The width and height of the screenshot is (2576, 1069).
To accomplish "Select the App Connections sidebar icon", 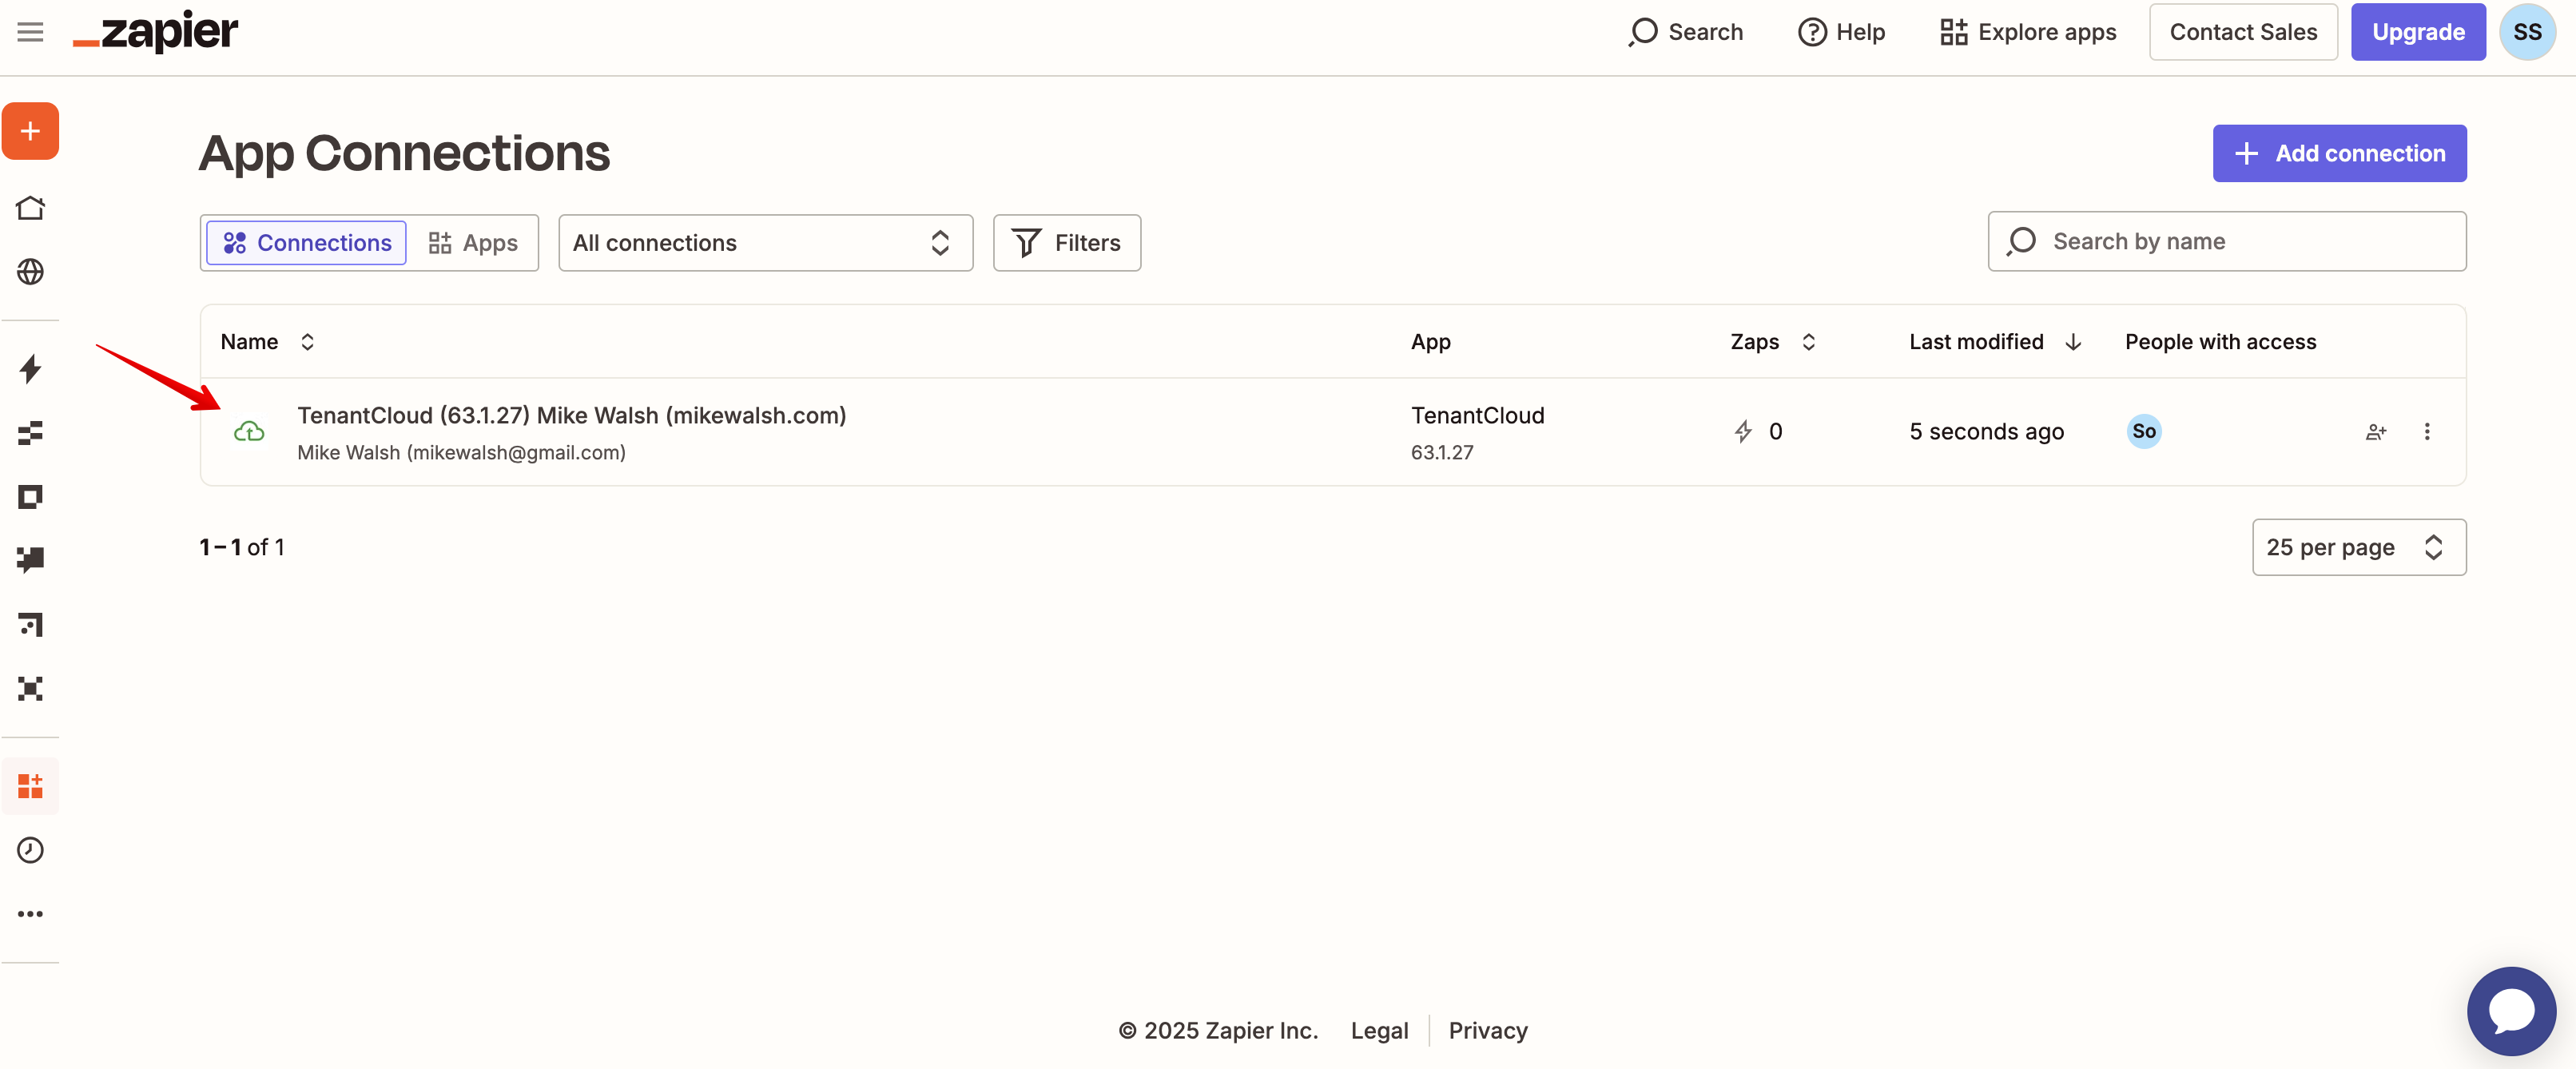I will pyautogui.click(x=30, y=786).
